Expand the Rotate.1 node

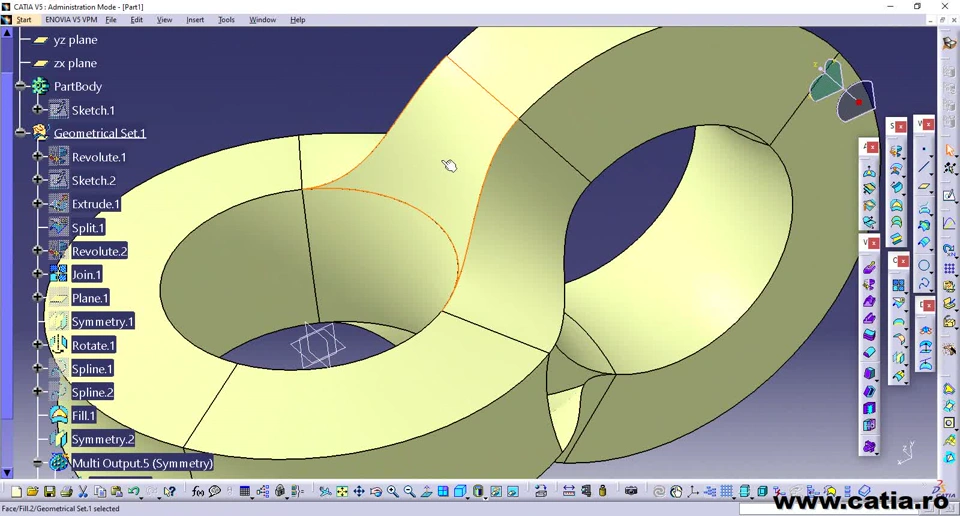pyautogui.click(x=38, y=344)
